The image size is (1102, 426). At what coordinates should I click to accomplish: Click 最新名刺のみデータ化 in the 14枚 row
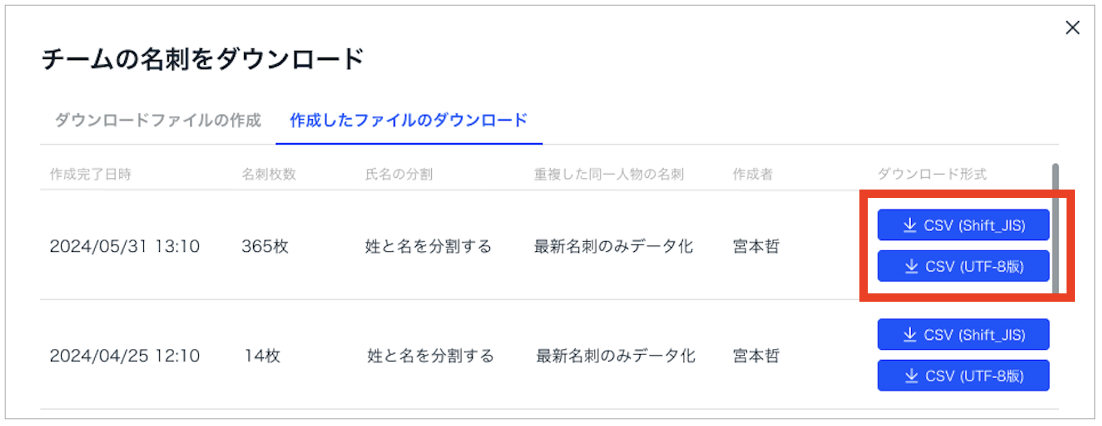click(616, 355)
